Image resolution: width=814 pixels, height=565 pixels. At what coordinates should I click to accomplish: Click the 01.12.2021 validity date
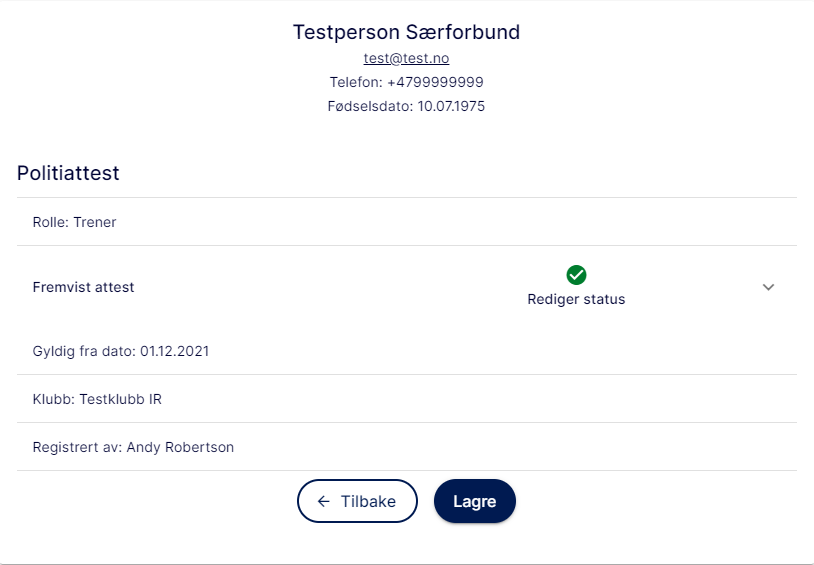pos(174,352)
